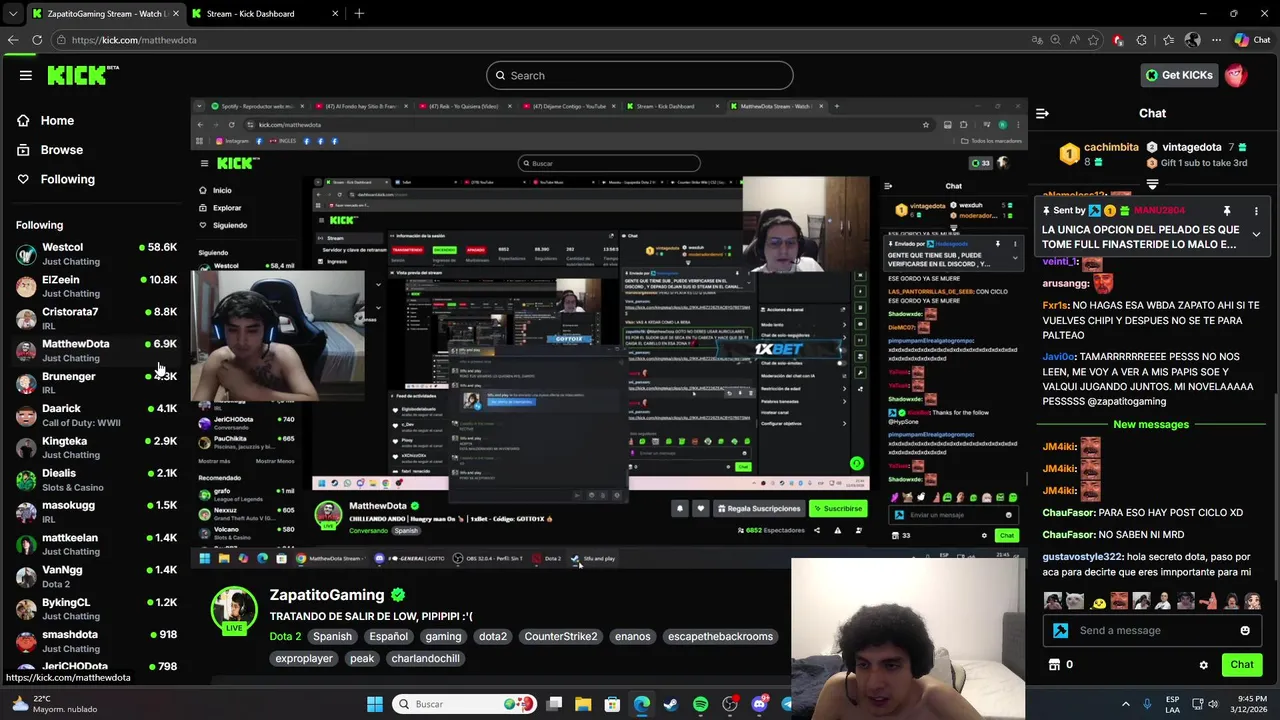Click the Spanish tag
Viewport: 1280px width, 720px height.
[332, 636]
